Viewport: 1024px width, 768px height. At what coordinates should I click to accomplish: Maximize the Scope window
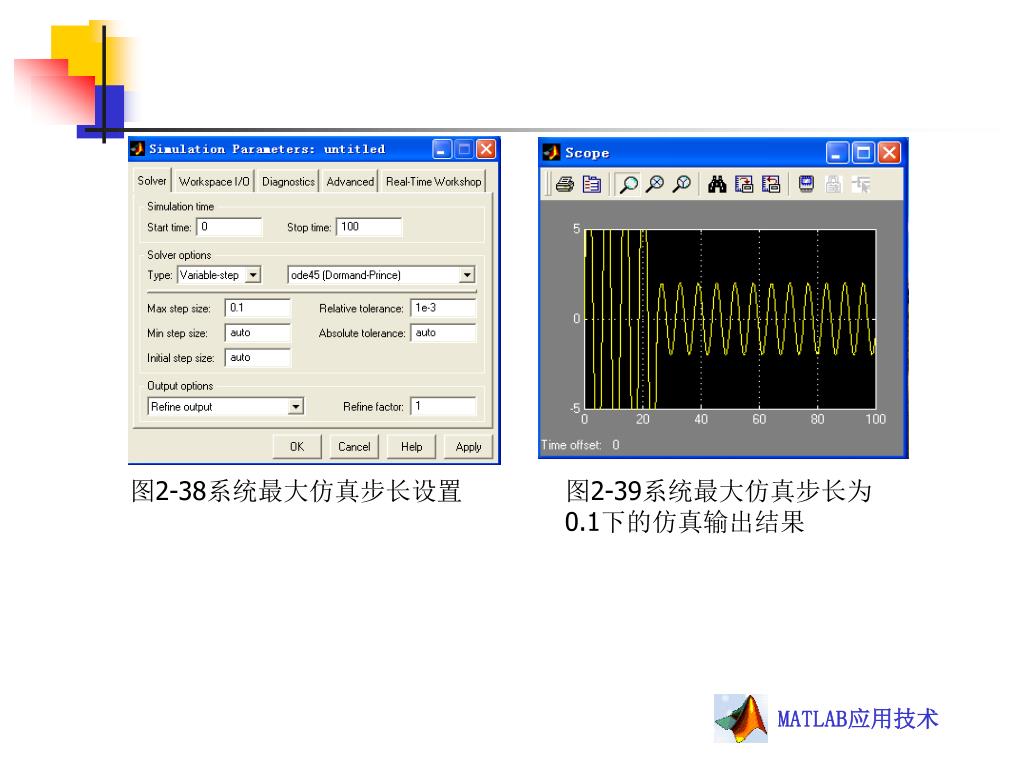click(863, 153)
